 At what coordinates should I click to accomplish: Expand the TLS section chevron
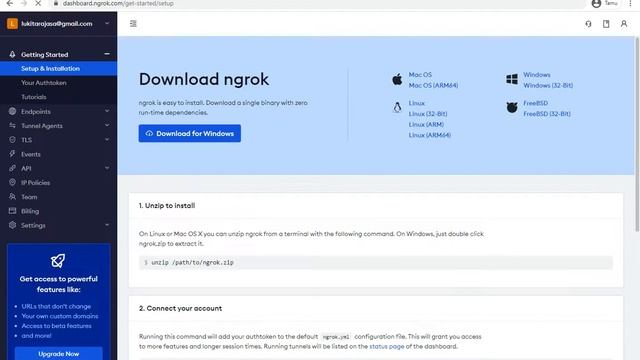tap(107, 140)
